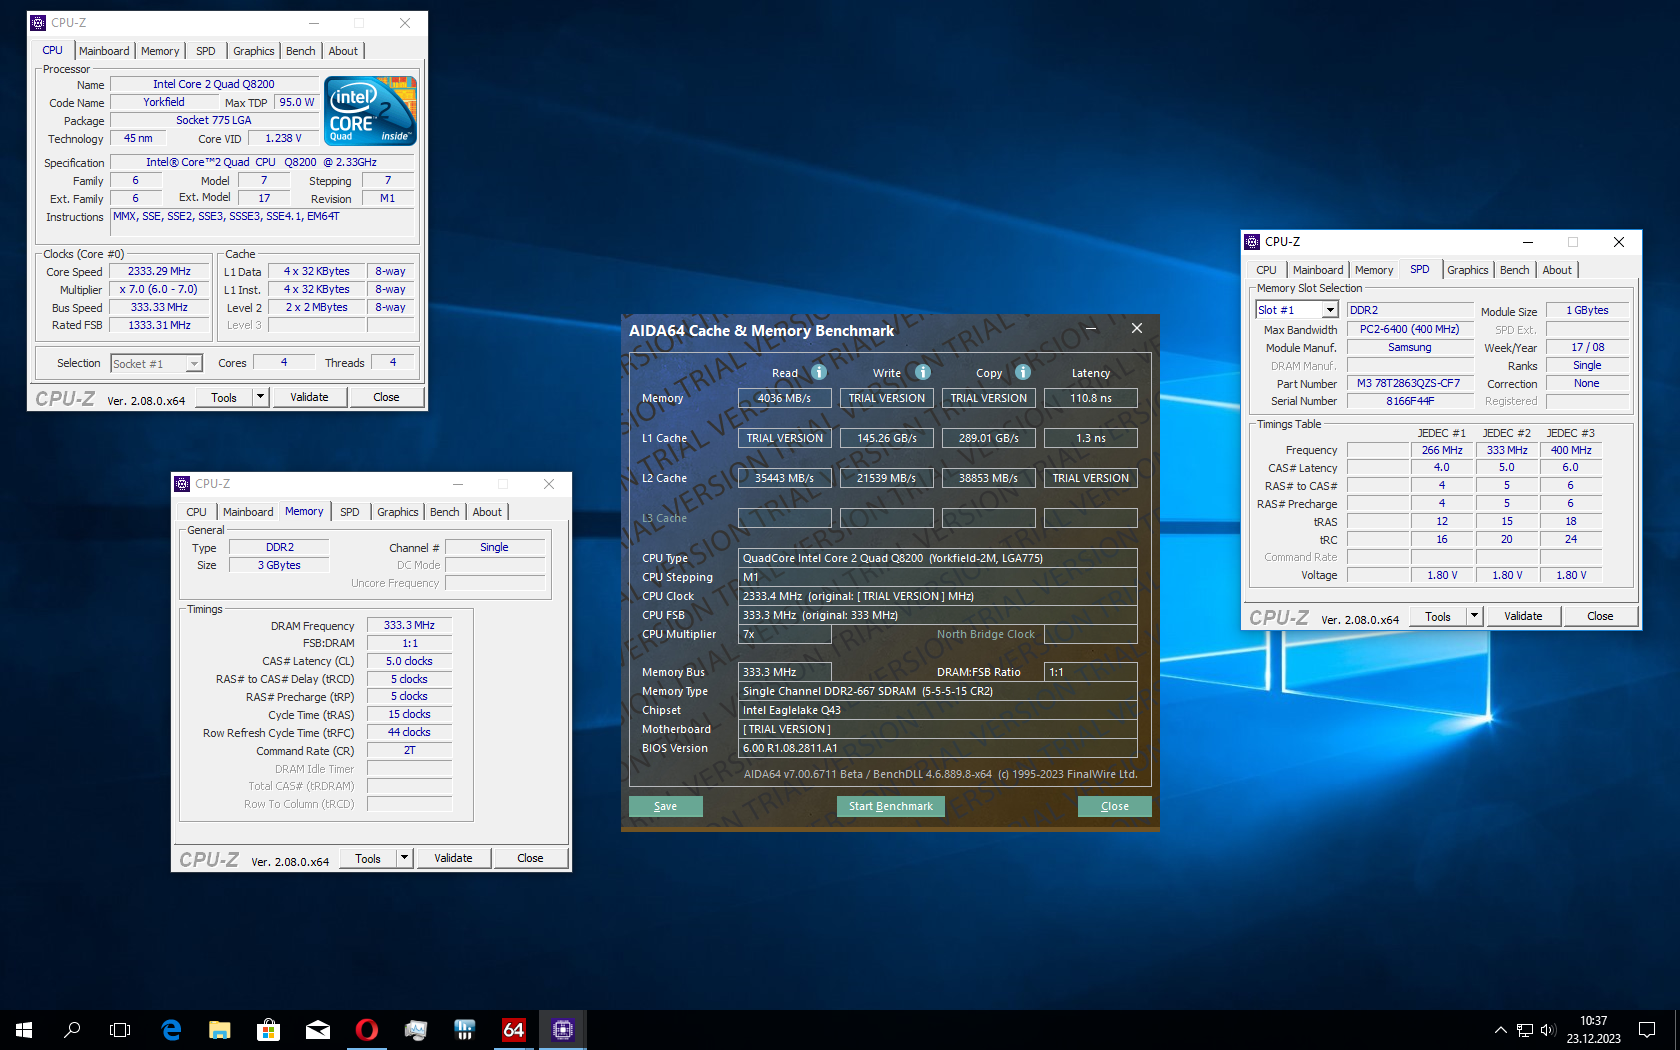Open Graphics tab in CPU-Z Memory window

click(x=397, y=512)
